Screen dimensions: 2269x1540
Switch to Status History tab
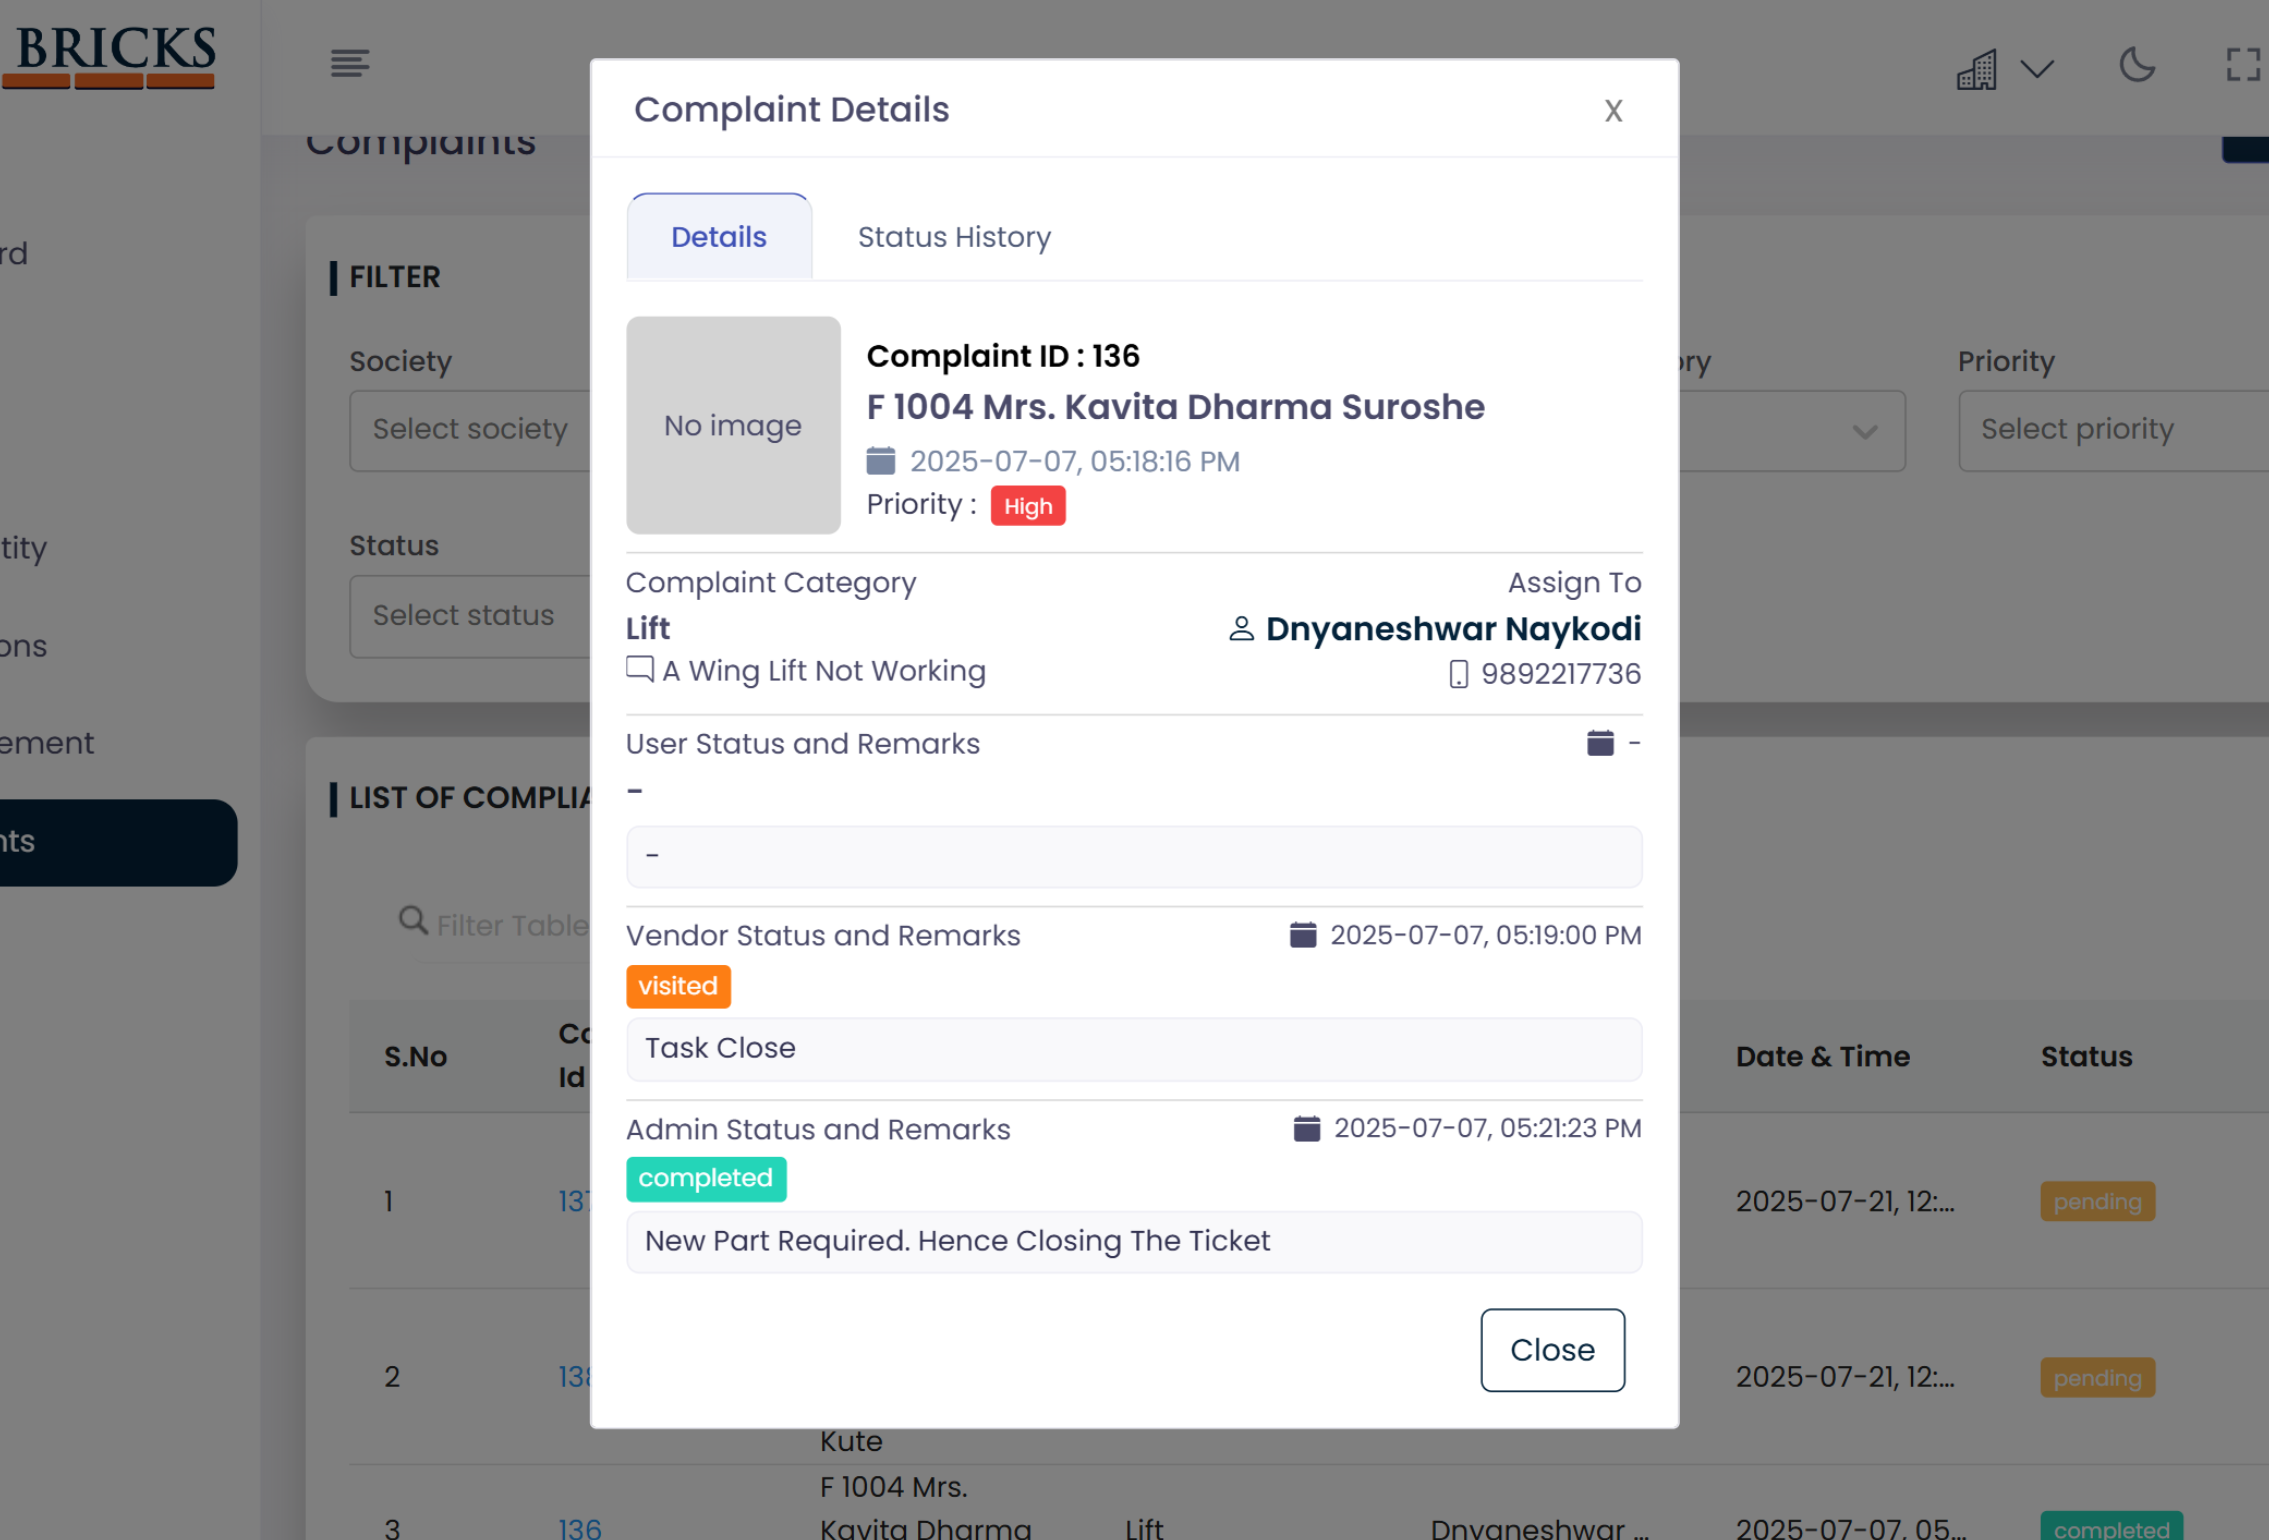[x=954, y=237]
